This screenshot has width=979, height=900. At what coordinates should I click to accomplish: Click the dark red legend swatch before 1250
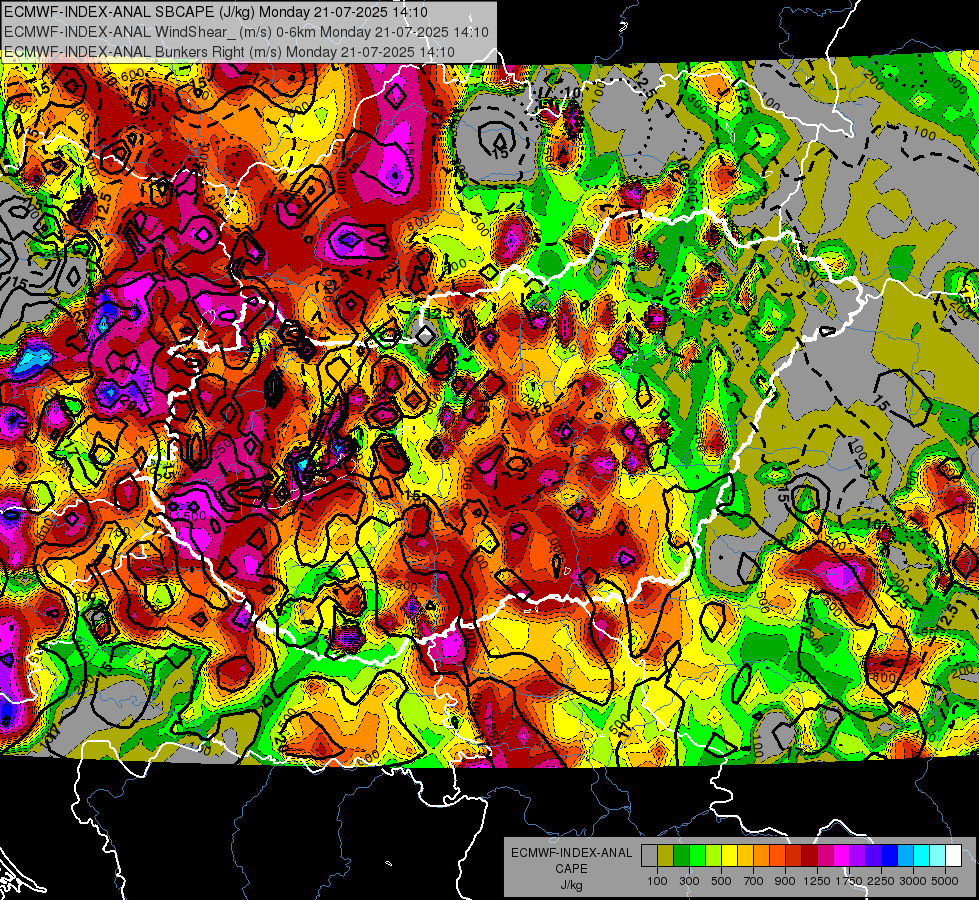tap(809, 855)
